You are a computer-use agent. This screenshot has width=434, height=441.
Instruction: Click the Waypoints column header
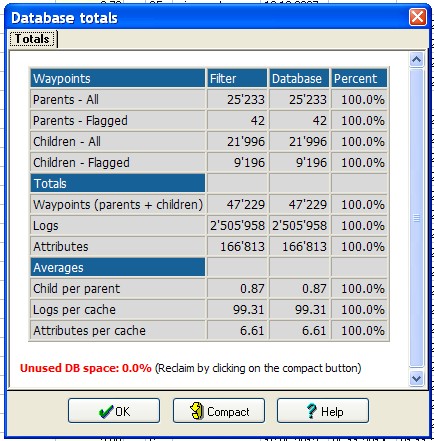click(x=118, y=78)
